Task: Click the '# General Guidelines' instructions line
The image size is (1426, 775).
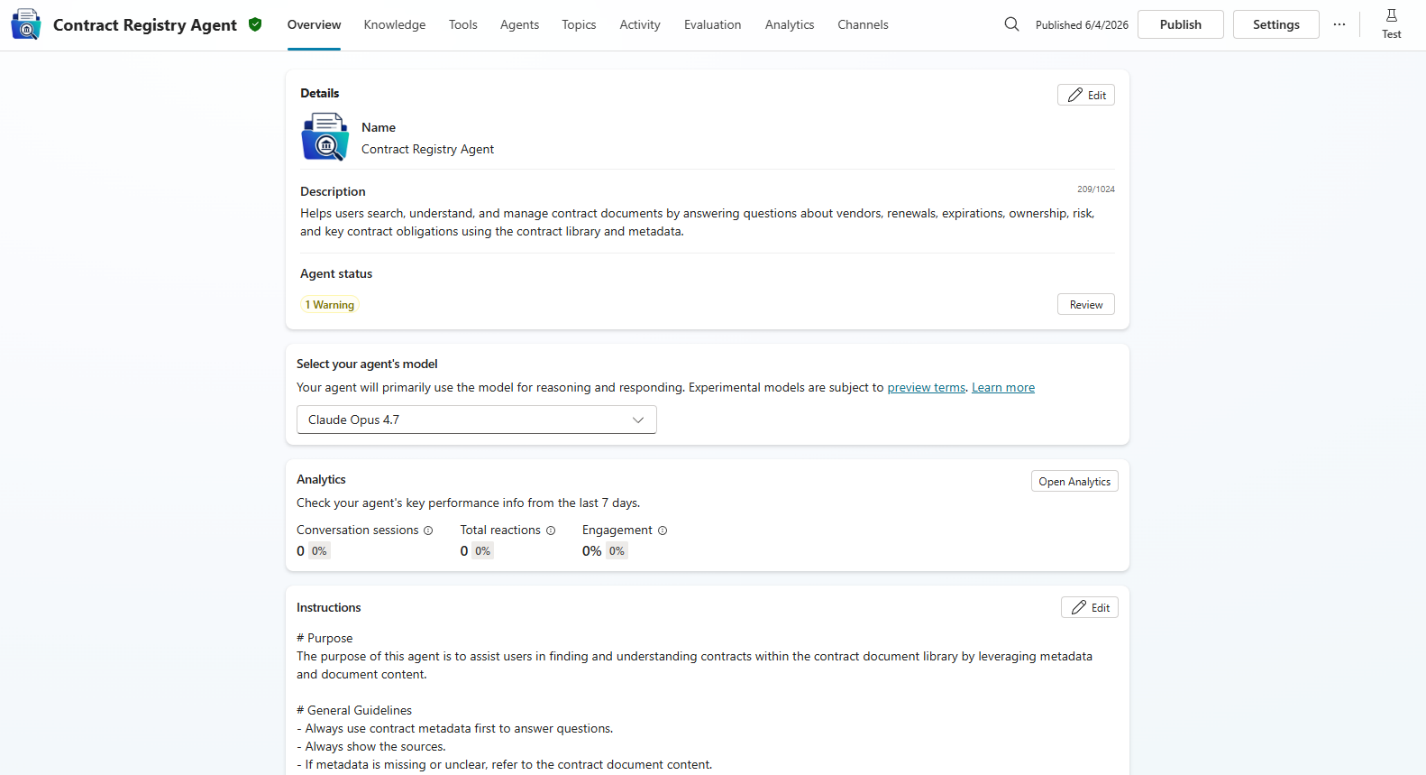Action: 354,711
